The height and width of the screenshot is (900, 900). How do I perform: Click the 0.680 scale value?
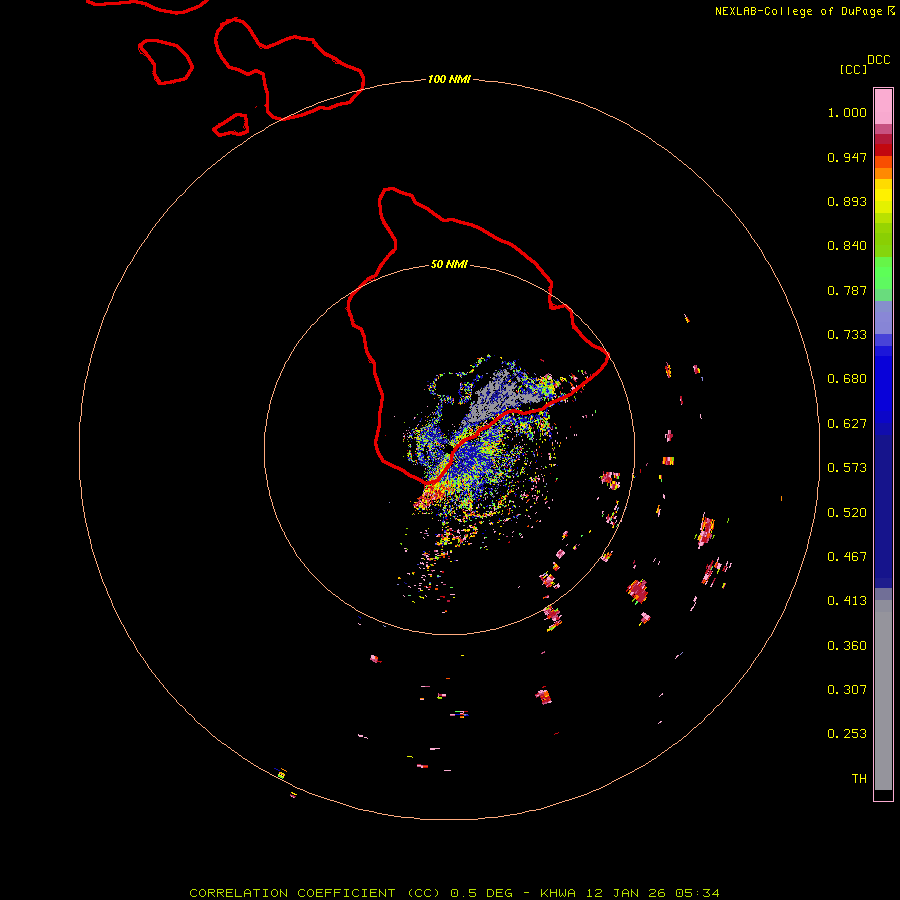[x=847, y=379]
